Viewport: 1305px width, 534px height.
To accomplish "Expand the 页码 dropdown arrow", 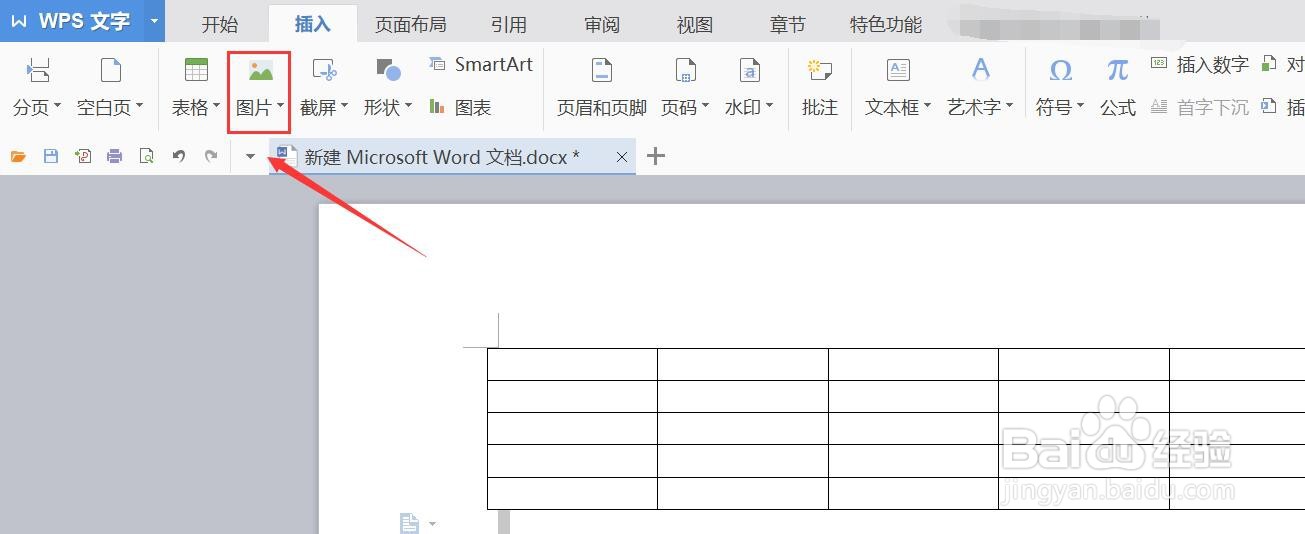I will pyautogui.click(x=705, y=107).
